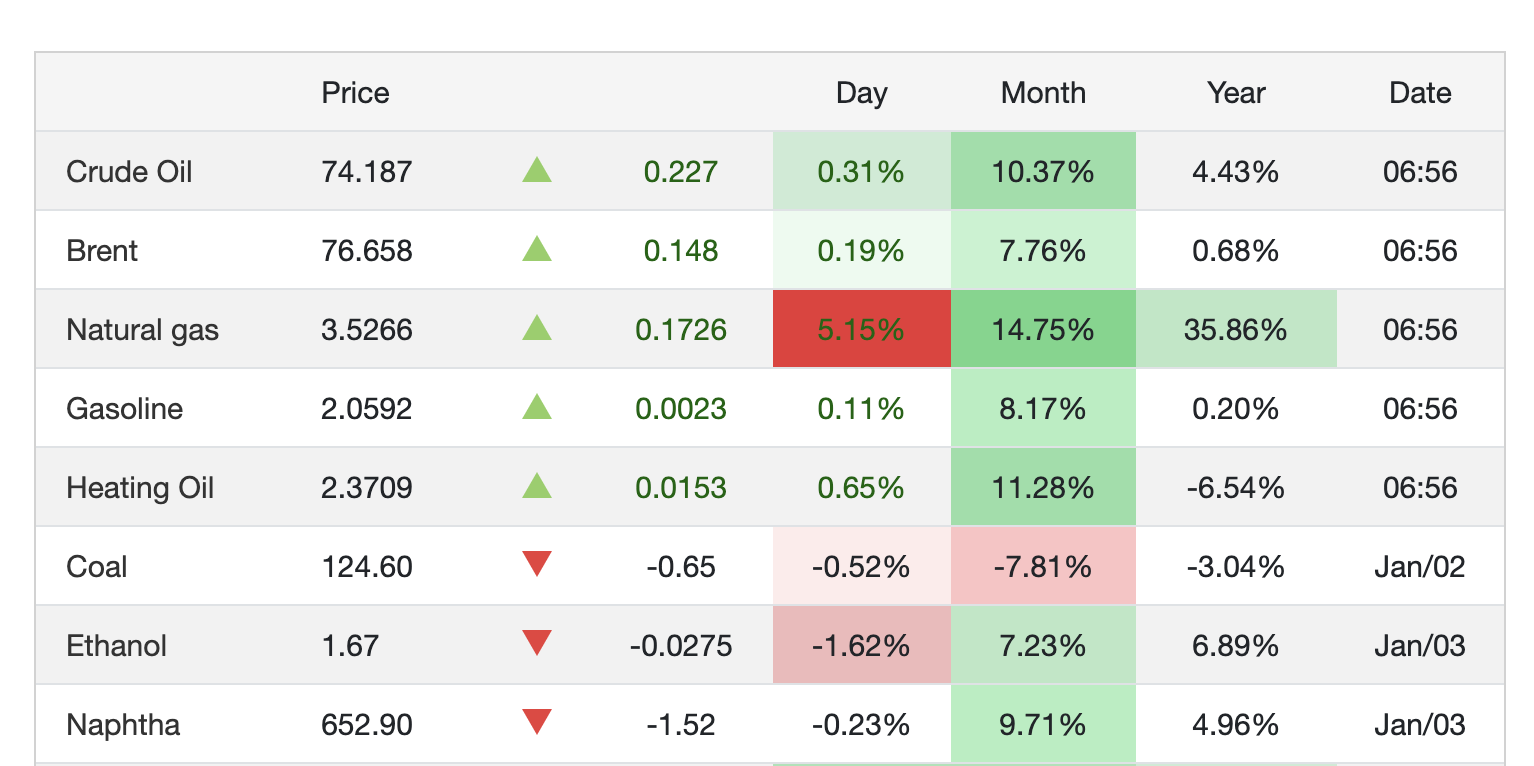Select Crude Oil price 74.187
The width and height of the screenshot is (1534, 766).
click(366, 172)
